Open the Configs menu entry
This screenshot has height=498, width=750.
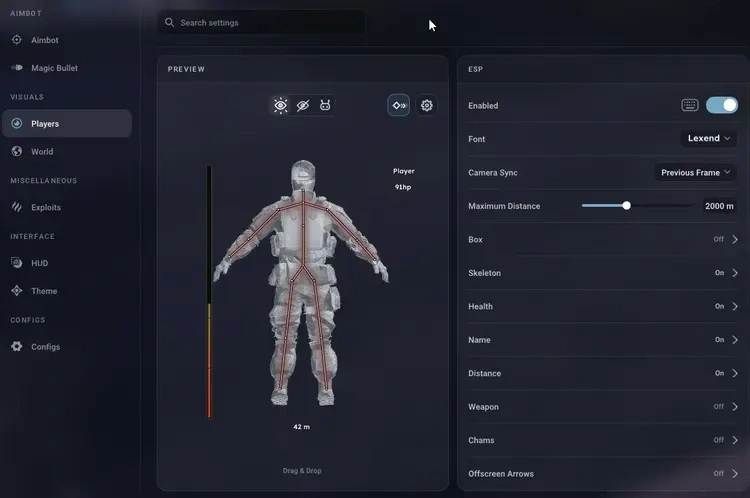pos(67,347)
